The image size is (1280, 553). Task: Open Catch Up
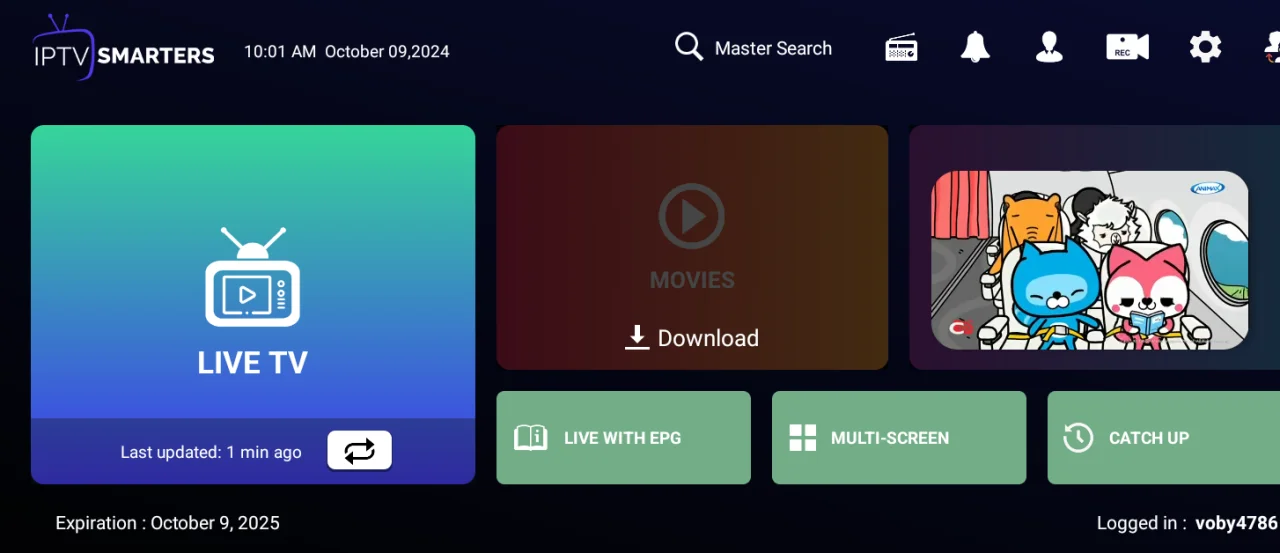[1163, 437]
